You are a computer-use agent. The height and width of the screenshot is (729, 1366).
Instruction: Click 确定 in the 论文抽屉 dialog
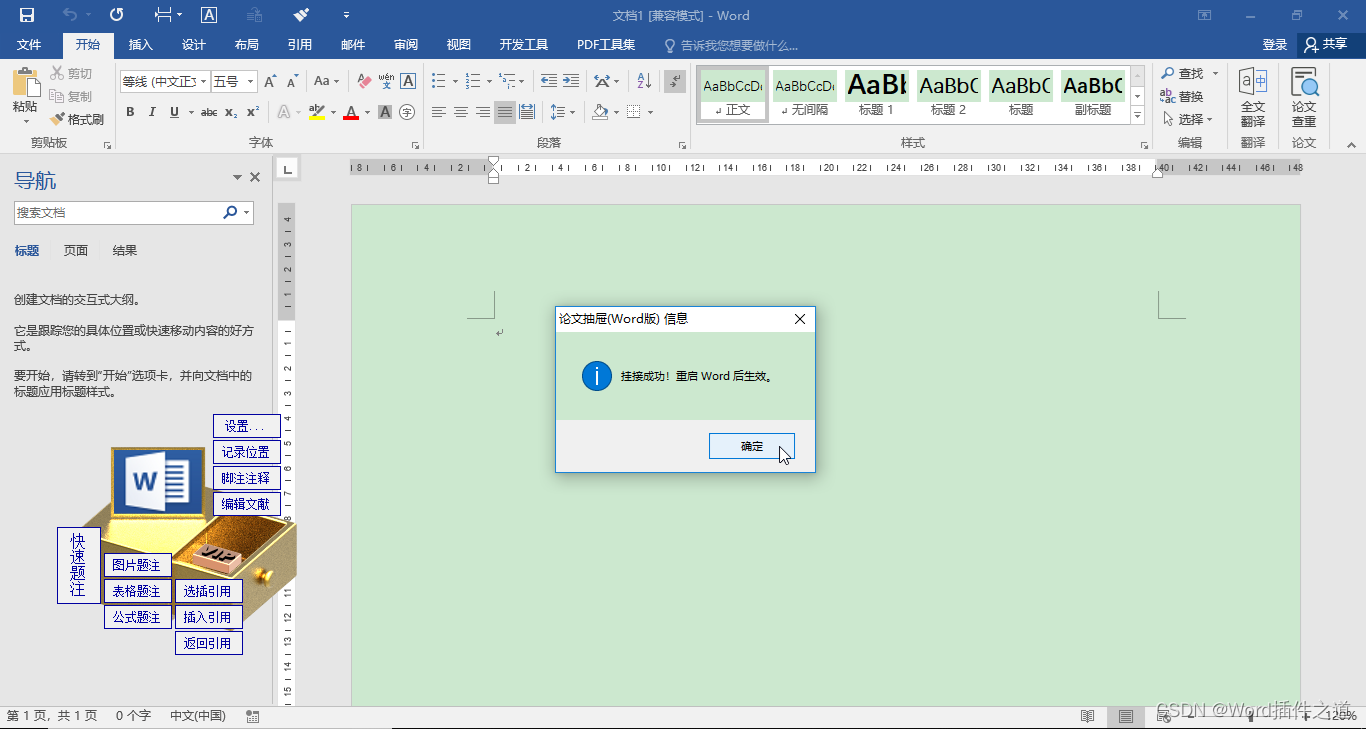(x=752, y=446)
